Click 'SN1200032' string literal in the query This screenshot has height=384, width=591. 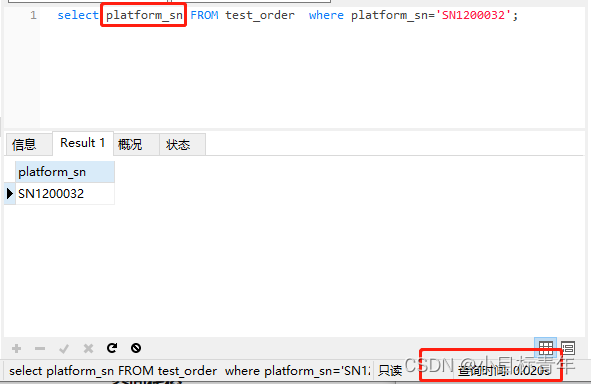tap(473, 15)
